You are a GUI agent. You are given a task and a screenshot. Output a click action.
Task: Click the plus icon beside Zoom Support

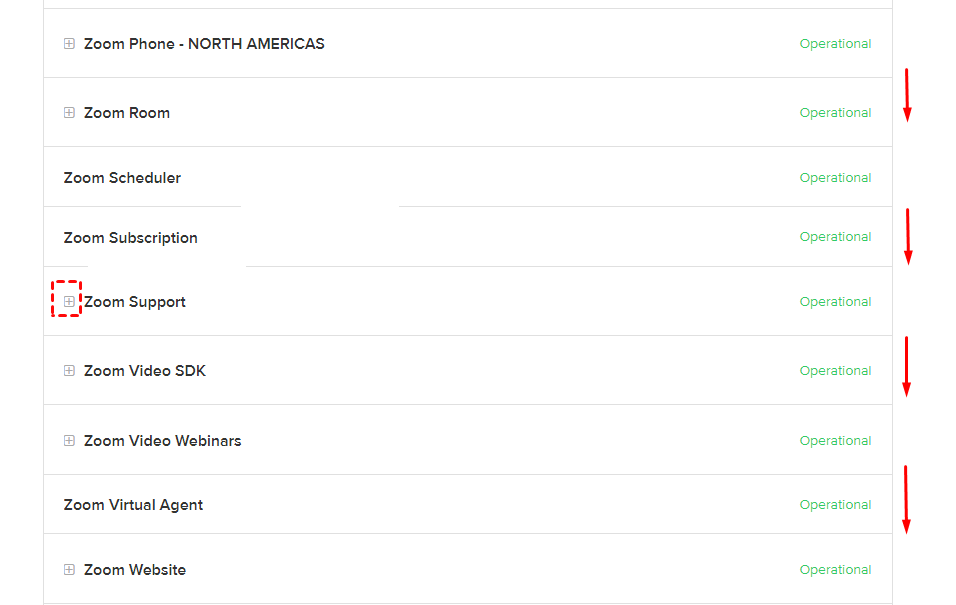(69, 301)
